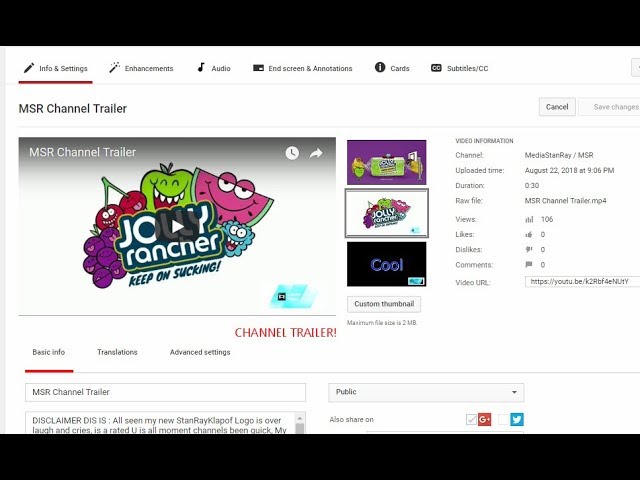Click the video title input field
Image resolution: width=640 pixels, height=480 pixels.
(165, 392)
